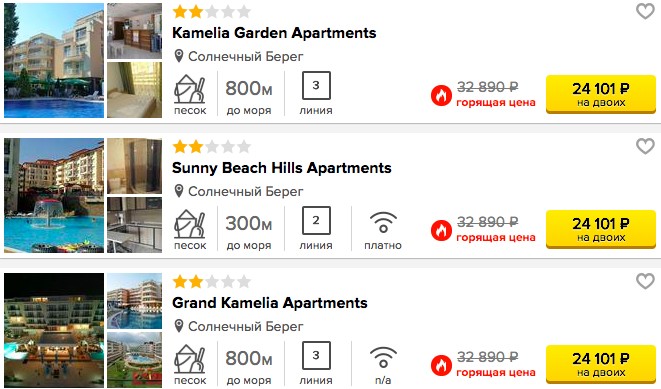The width and height of the screenshot is (661, 389).
Task: Click Wi-Fi paid icon for Sunny Beach Hills
Action: pyautogui.click(x=383, y=222)
